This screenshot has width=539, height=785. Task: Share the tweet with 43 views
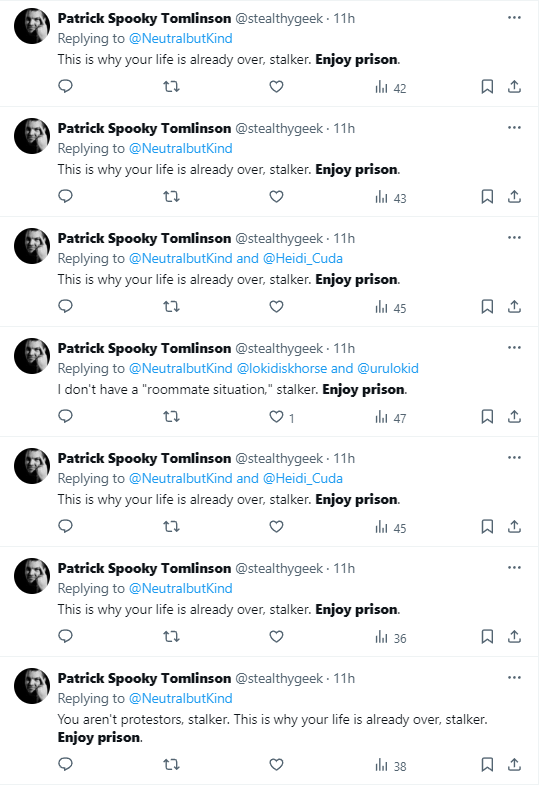pos(514,197)
